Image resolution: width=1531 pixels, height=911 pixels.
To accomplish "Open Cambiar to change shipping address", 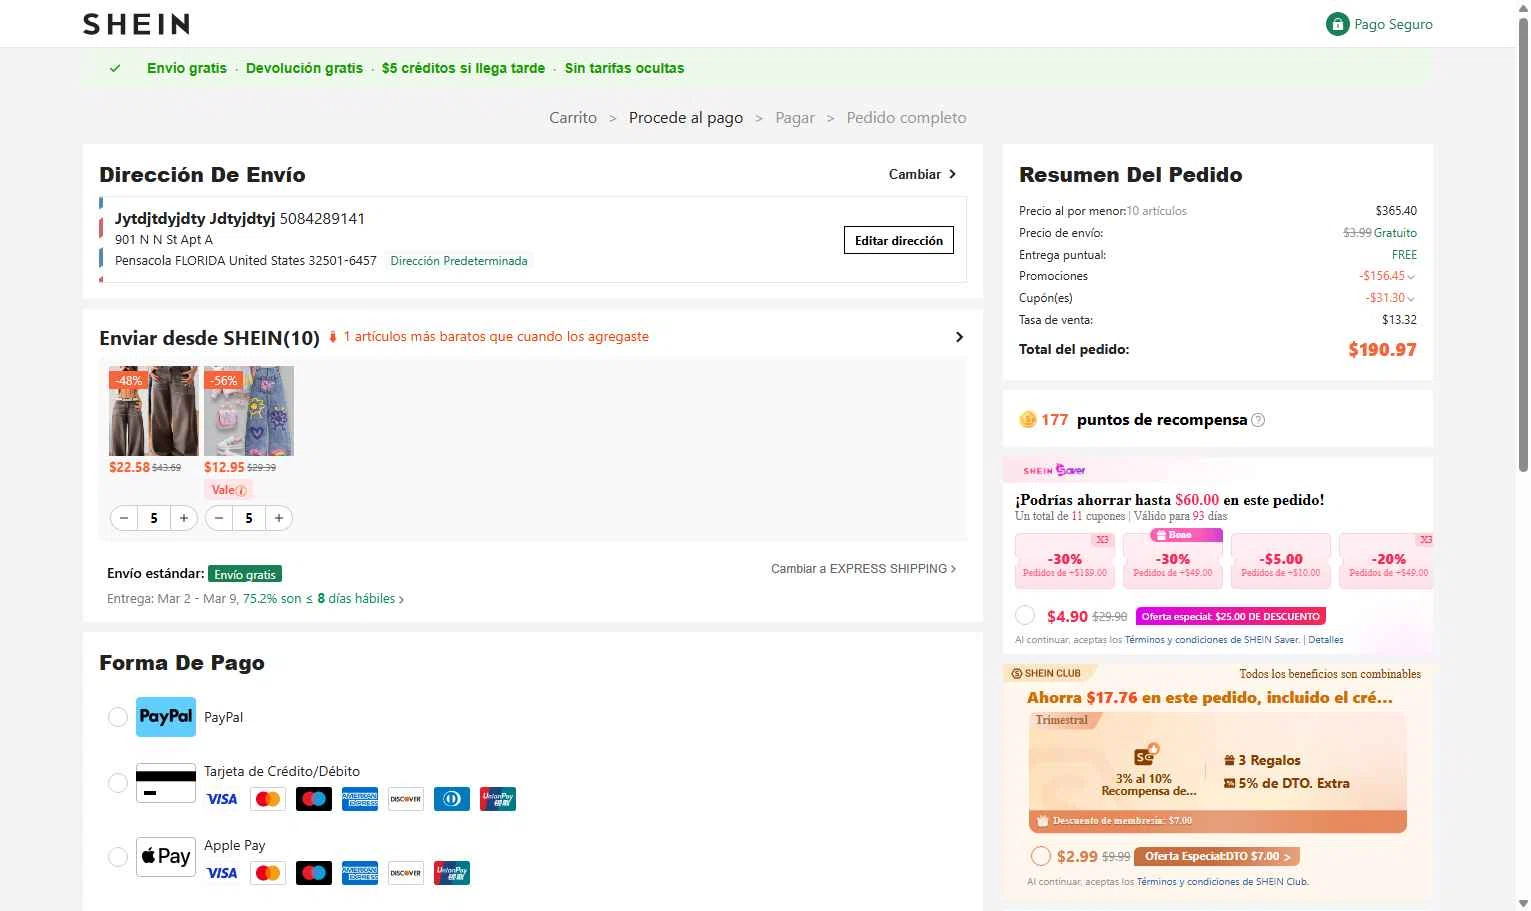I will [923, 174].
